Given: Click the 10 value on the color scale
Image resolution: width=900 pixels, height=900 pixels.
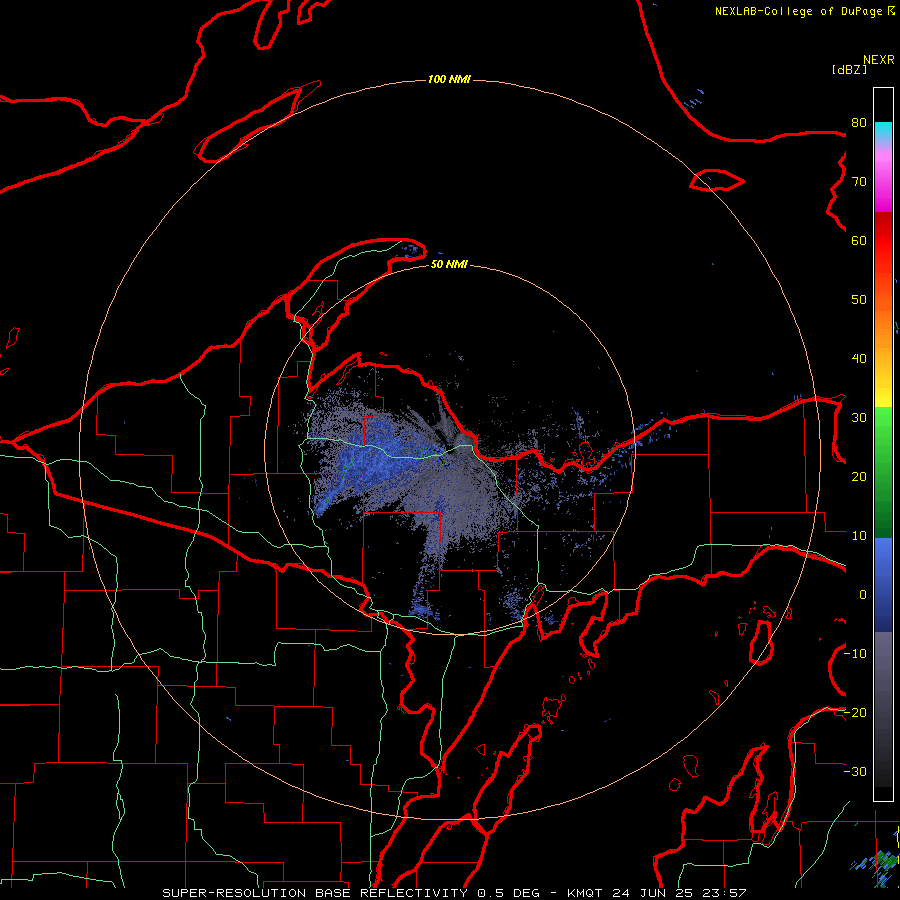Looking at the screenshot, I should tap(859, 536).
